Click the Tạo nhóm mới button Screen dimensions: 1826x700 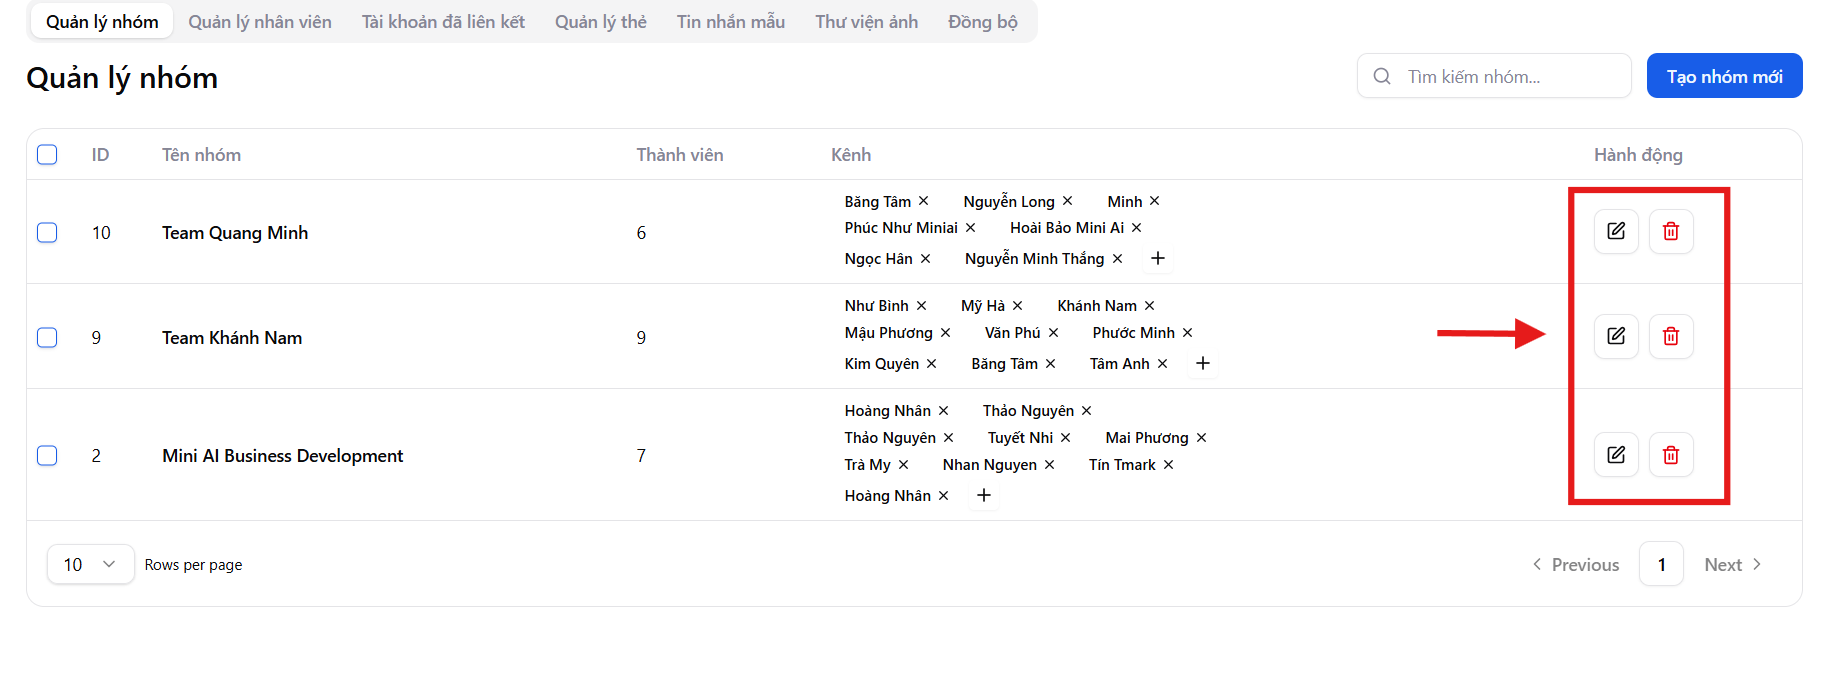[x=1724, y=77]
